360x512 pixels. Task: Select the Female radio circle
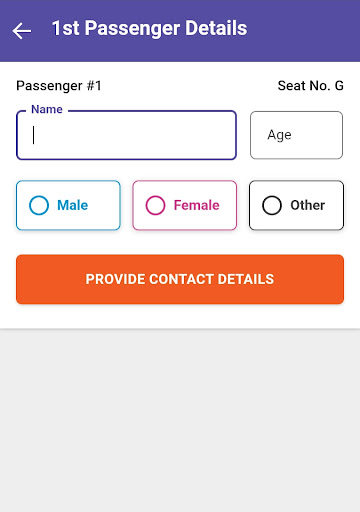pyautogui.click(x=155, y=205)
